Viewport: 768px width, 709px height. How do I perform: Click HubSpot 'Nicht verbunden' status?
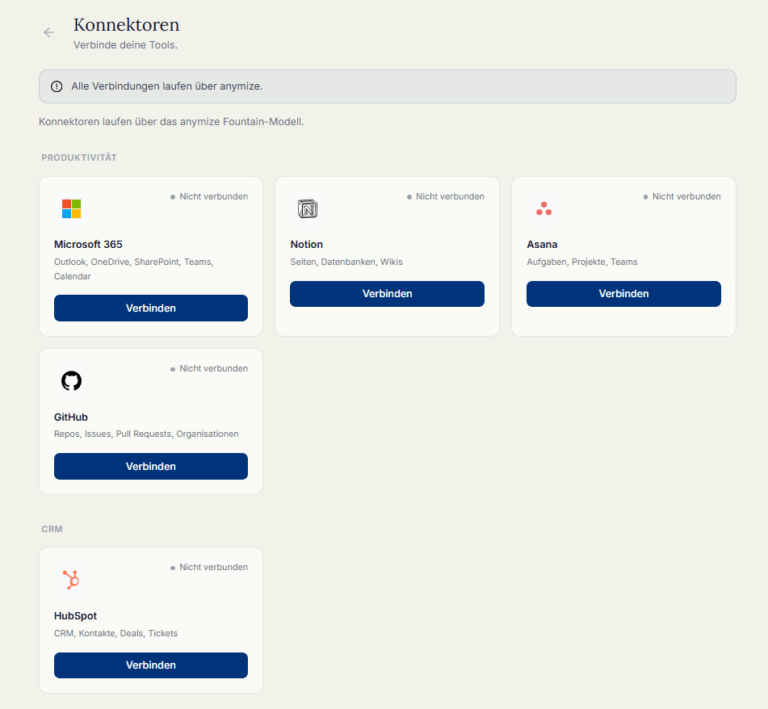[209, 567]
